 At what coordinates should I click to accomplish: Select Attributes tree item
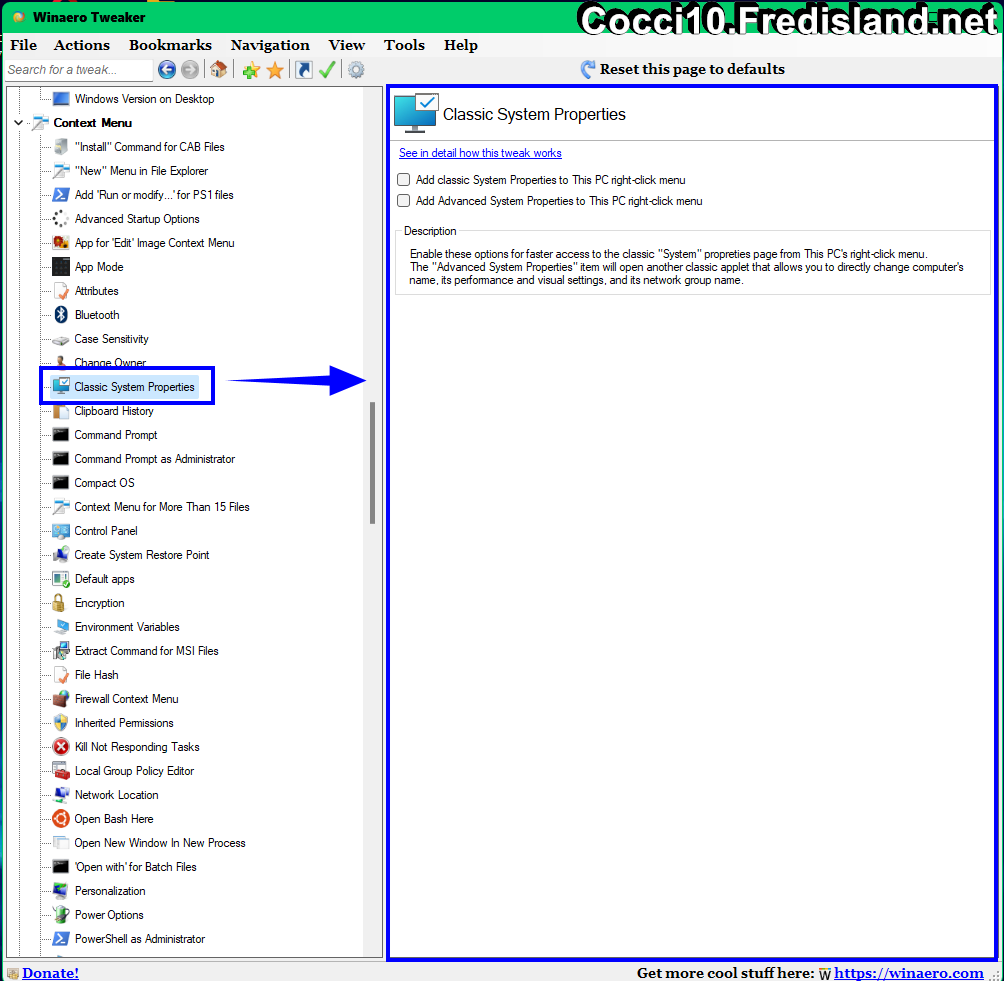(x=97, y=291)
